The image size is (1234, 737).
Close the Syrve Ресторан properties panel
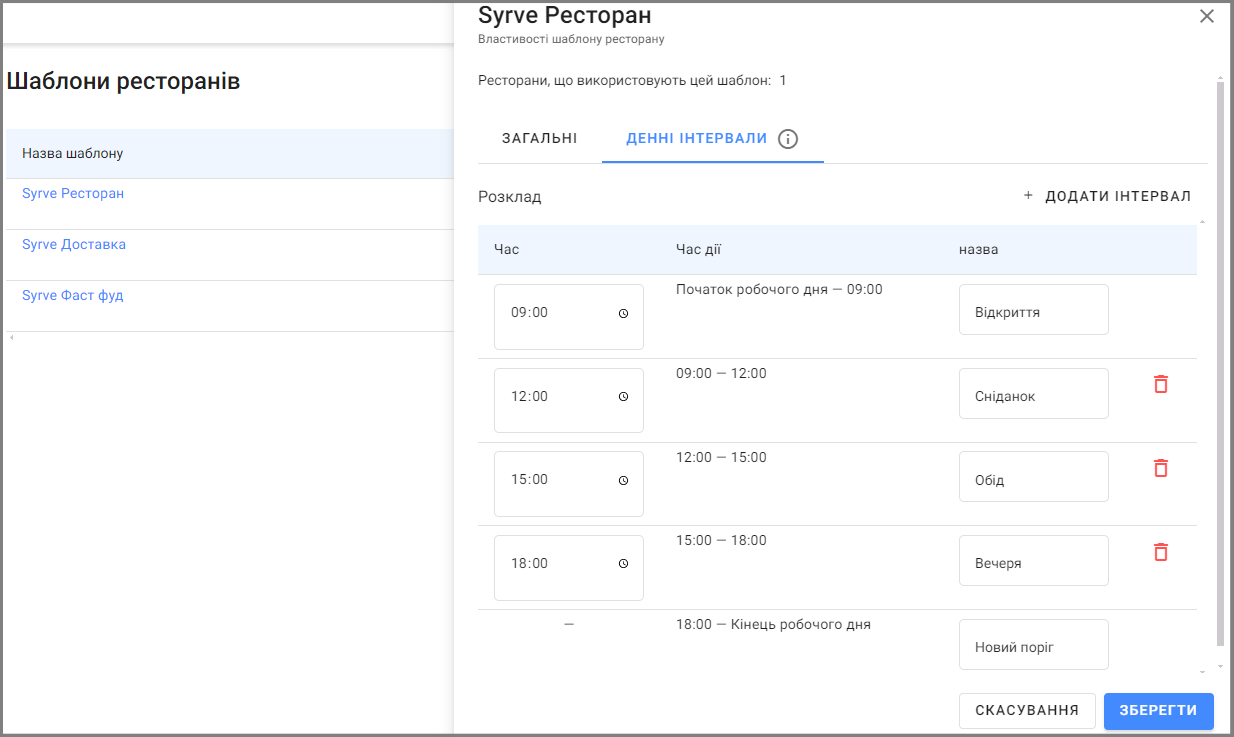[1207, 16]
